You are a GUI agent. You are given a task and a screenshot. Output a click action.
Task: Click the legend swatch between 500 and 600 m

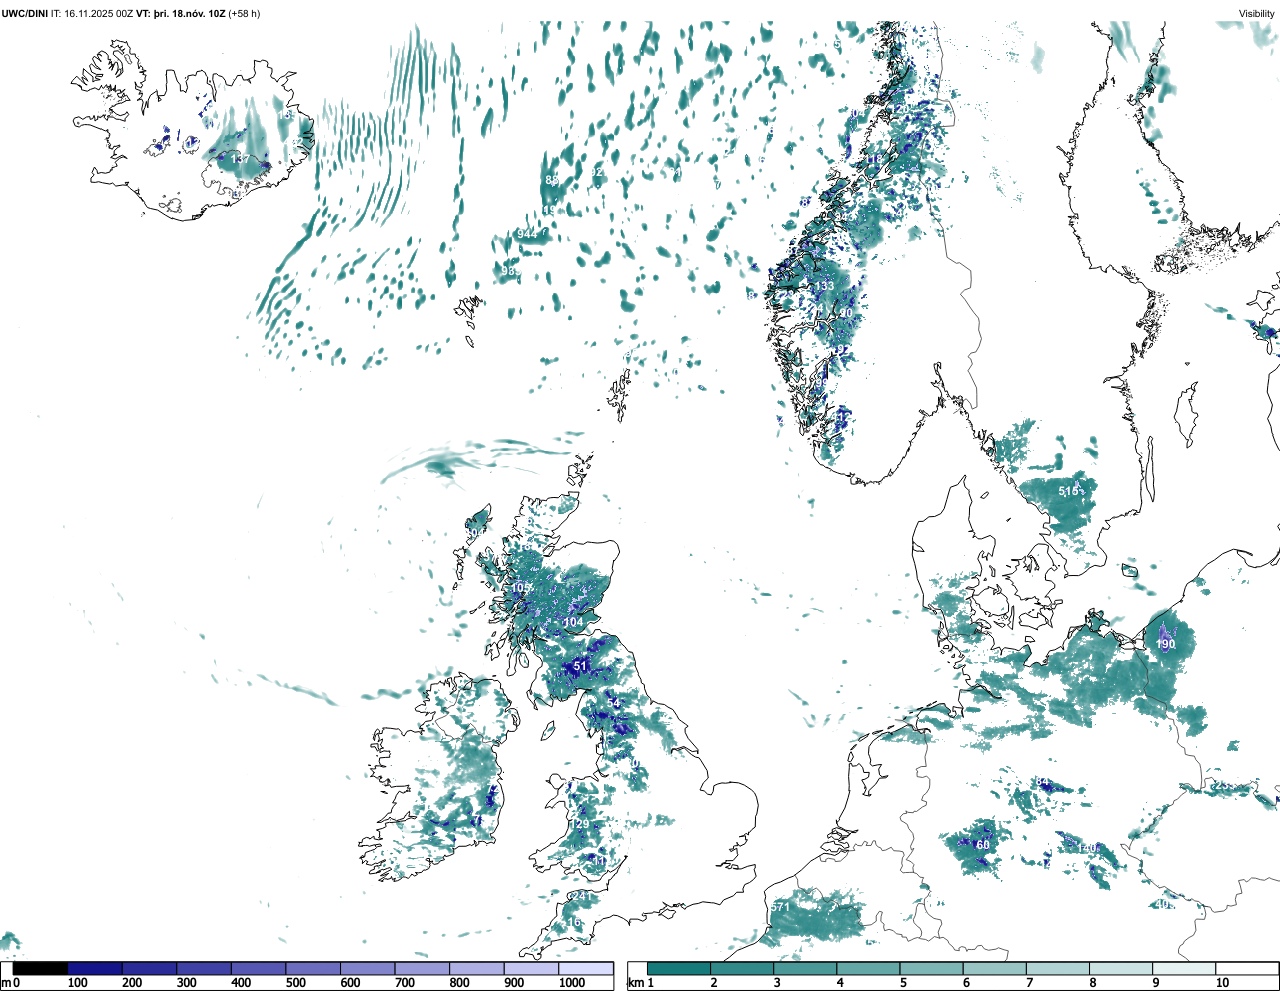tap(313, 968)
